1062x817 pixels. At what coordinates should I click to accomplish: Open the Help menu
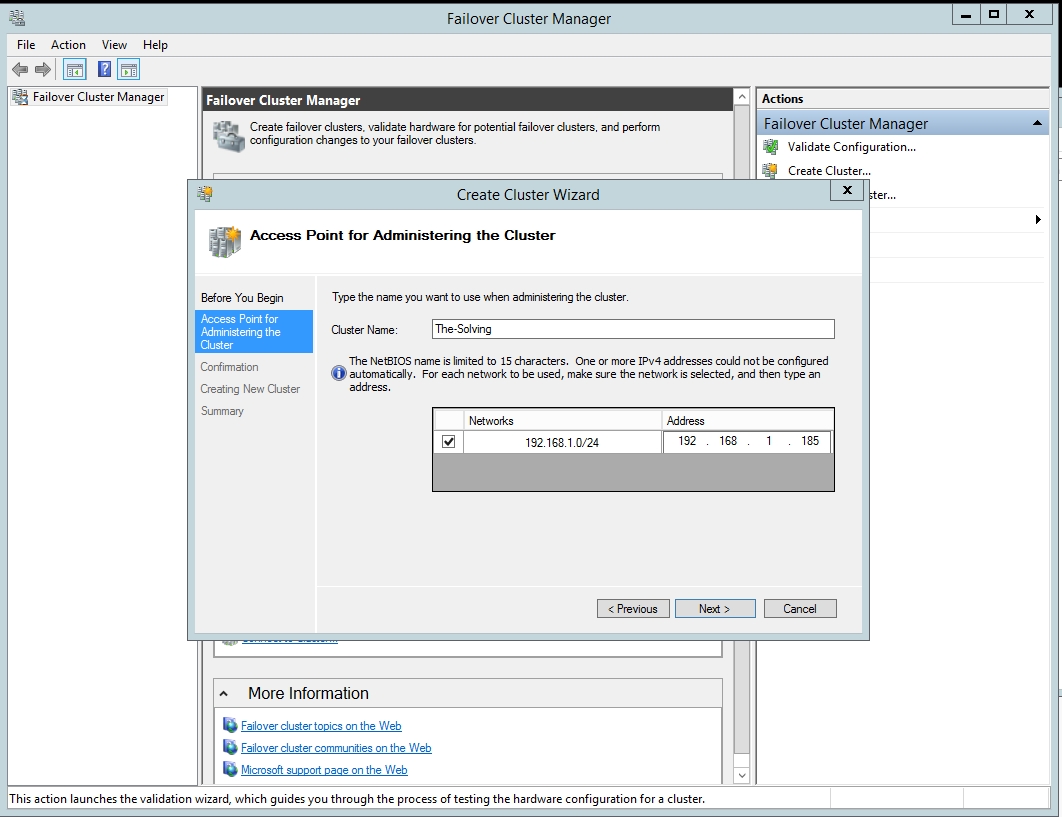(155, 45)
